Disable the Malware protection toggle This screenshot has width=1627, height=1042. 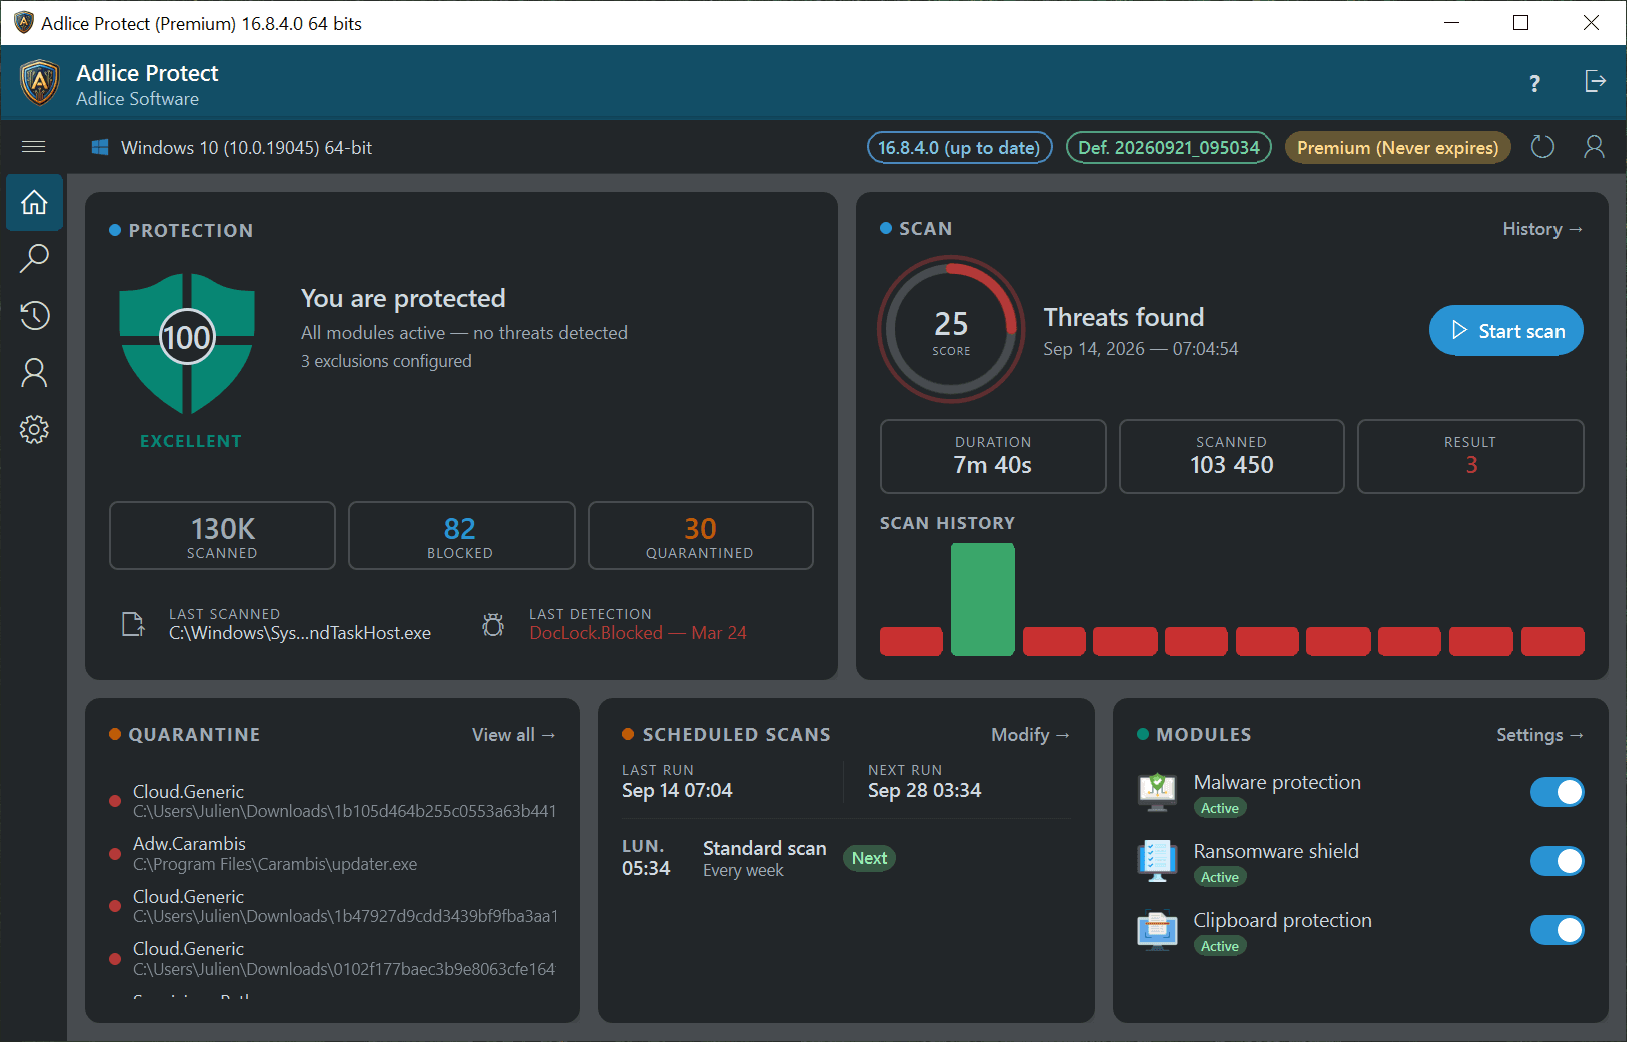pyautogui.click(x=1557, y=792)
